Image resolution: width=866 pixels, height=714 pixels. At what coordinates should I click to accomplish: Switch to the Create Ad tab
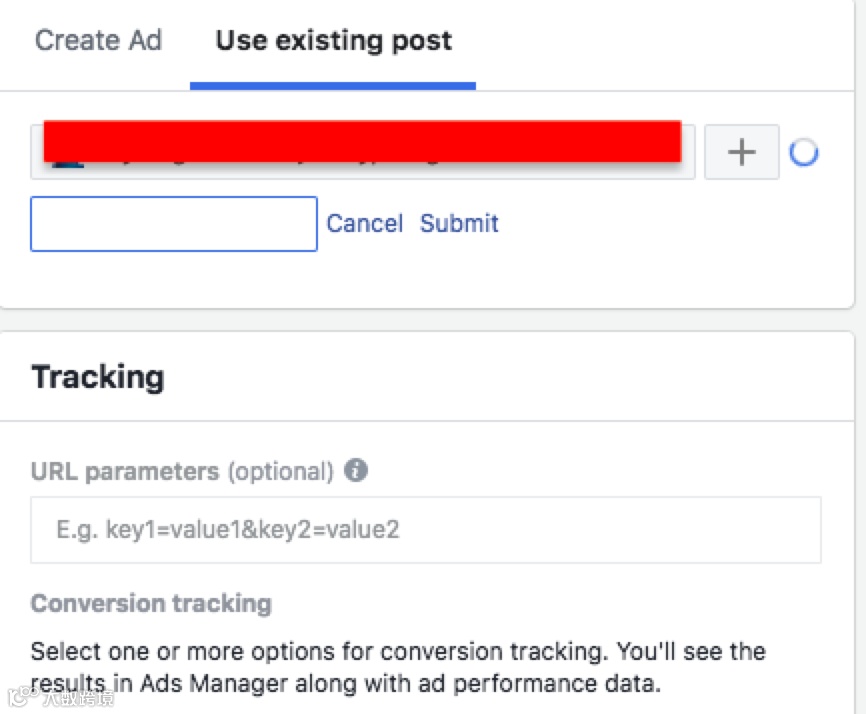pyautogui.click(x=98, y=41)
